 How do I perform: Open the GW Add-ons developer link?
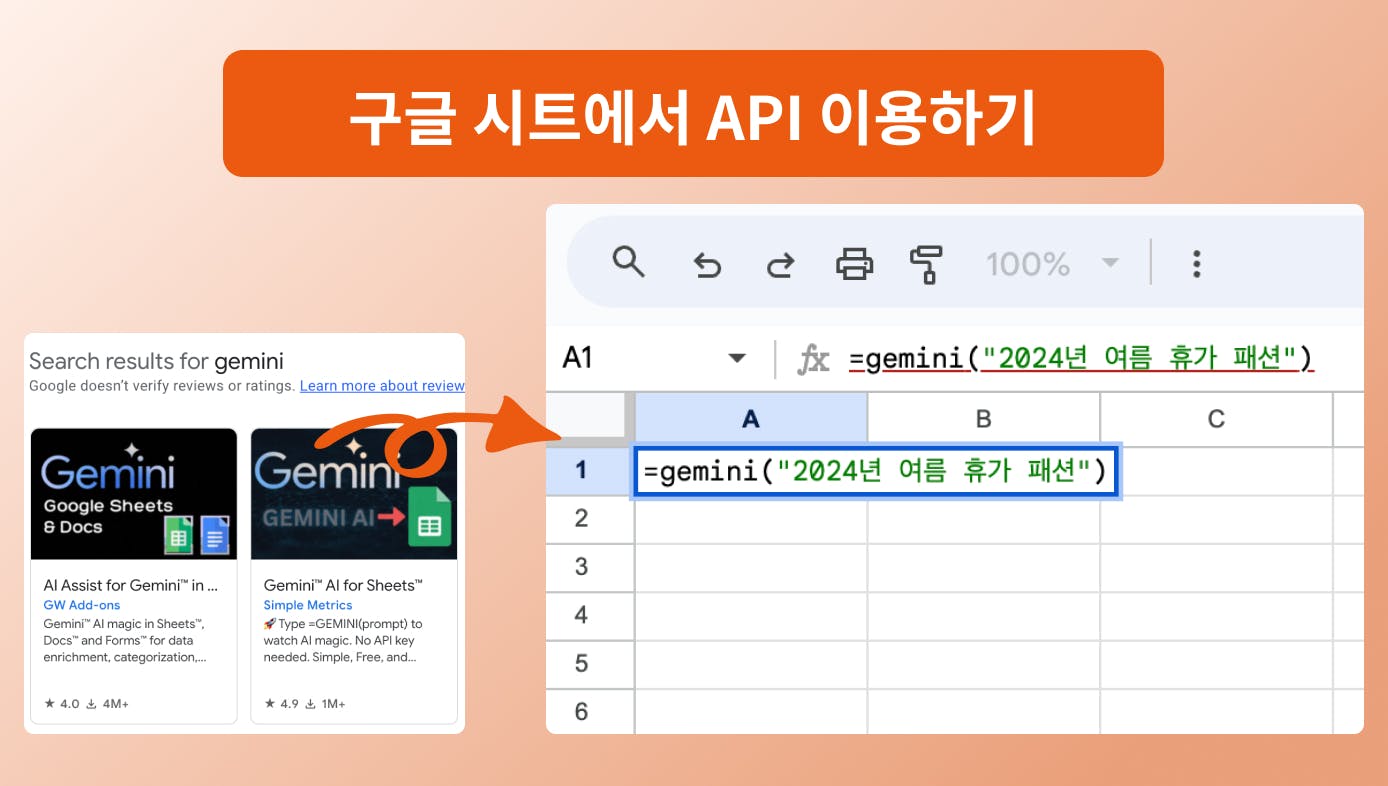tap(82, 605)
